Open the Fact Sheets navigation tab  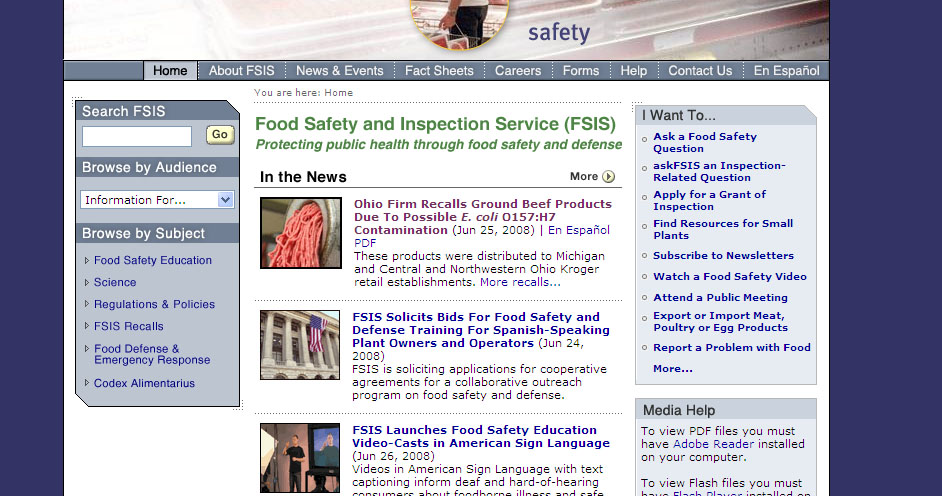pyautogui.click(x=439, y=71)
